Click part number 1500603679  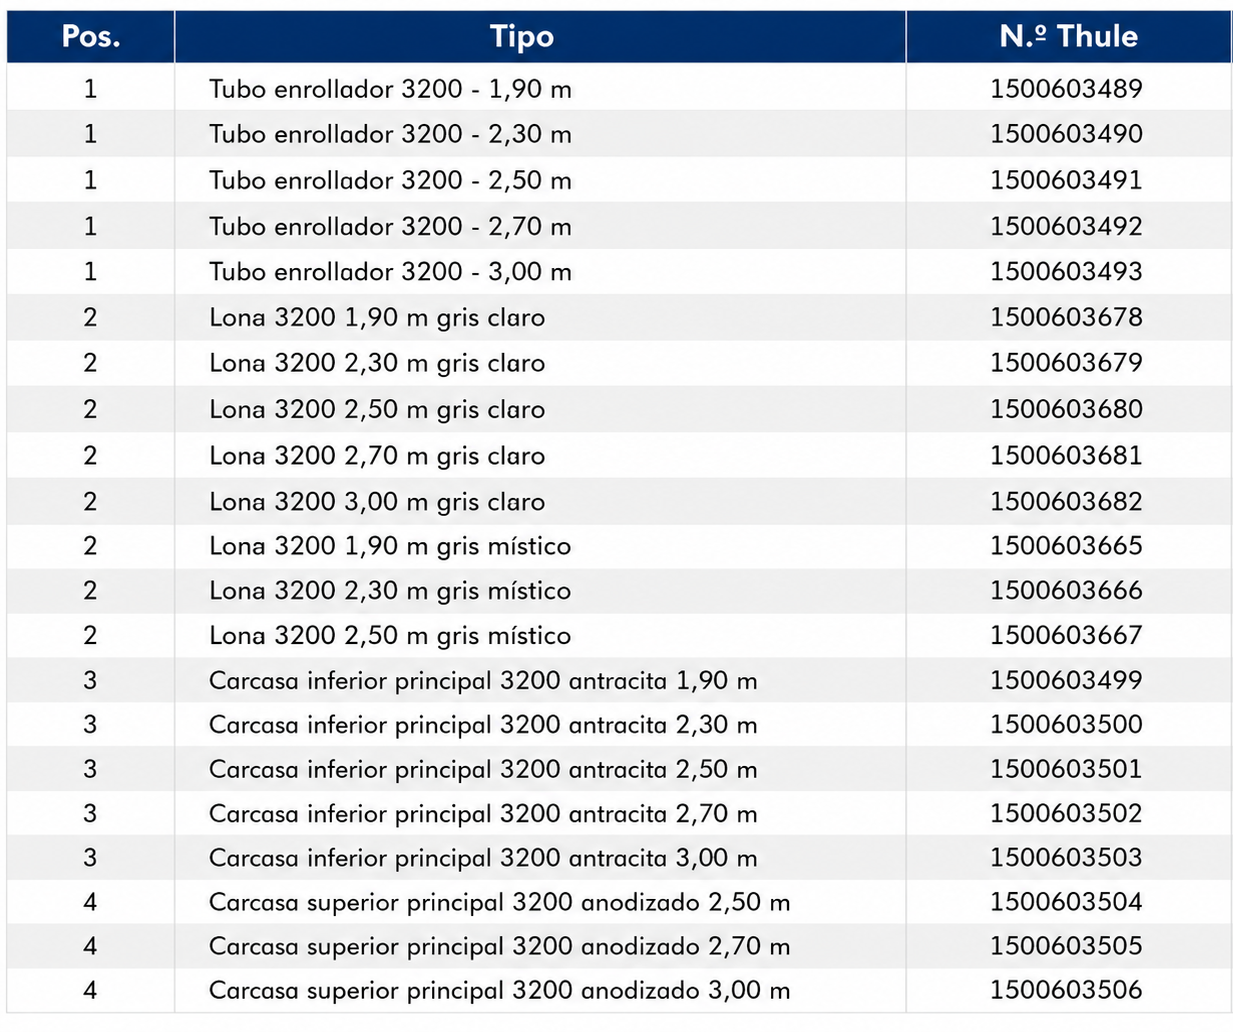click(1066, 362)
